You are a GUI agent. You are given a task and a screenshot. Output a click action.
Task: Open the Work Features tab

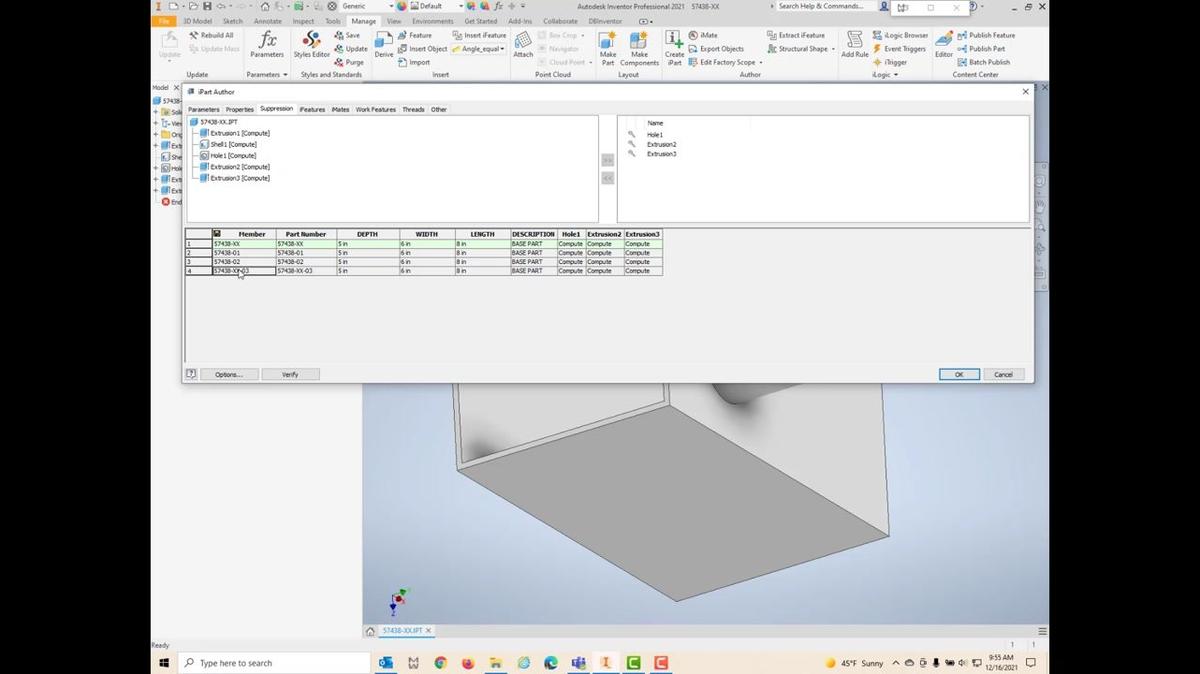point(376,109)
